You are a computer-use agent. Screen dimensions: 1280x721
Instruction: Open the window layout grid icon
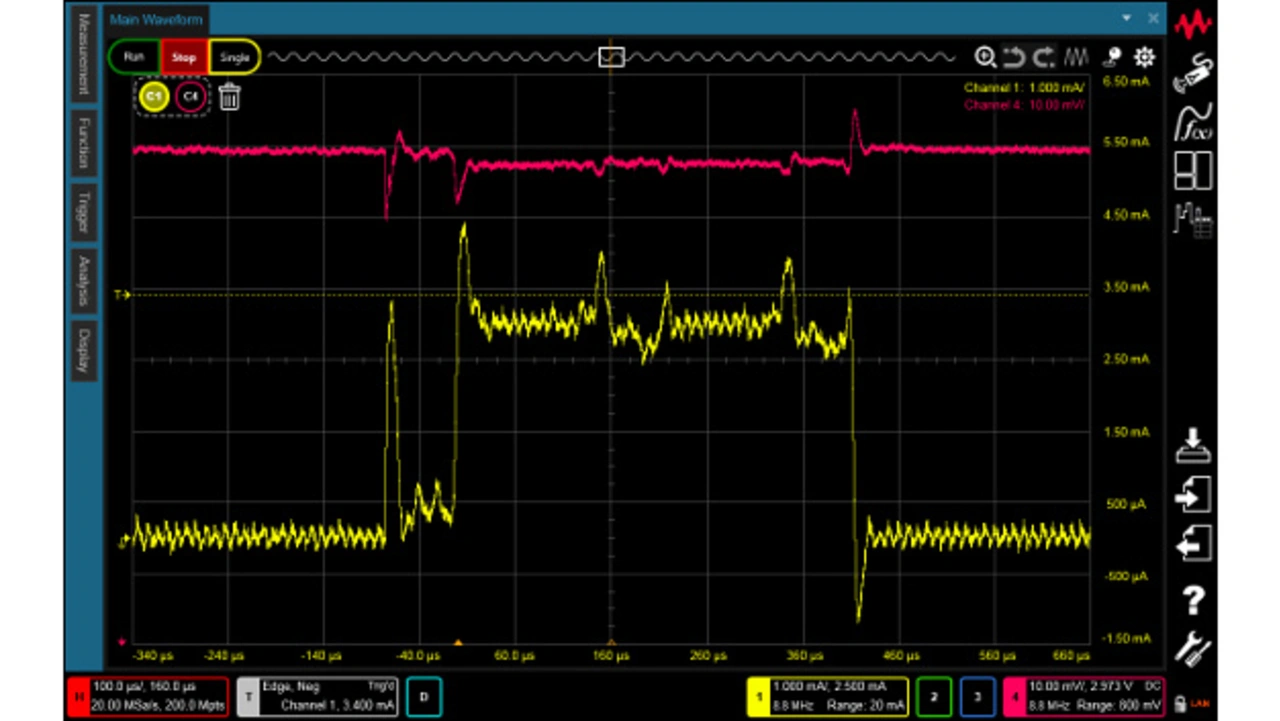(1193, 170)
